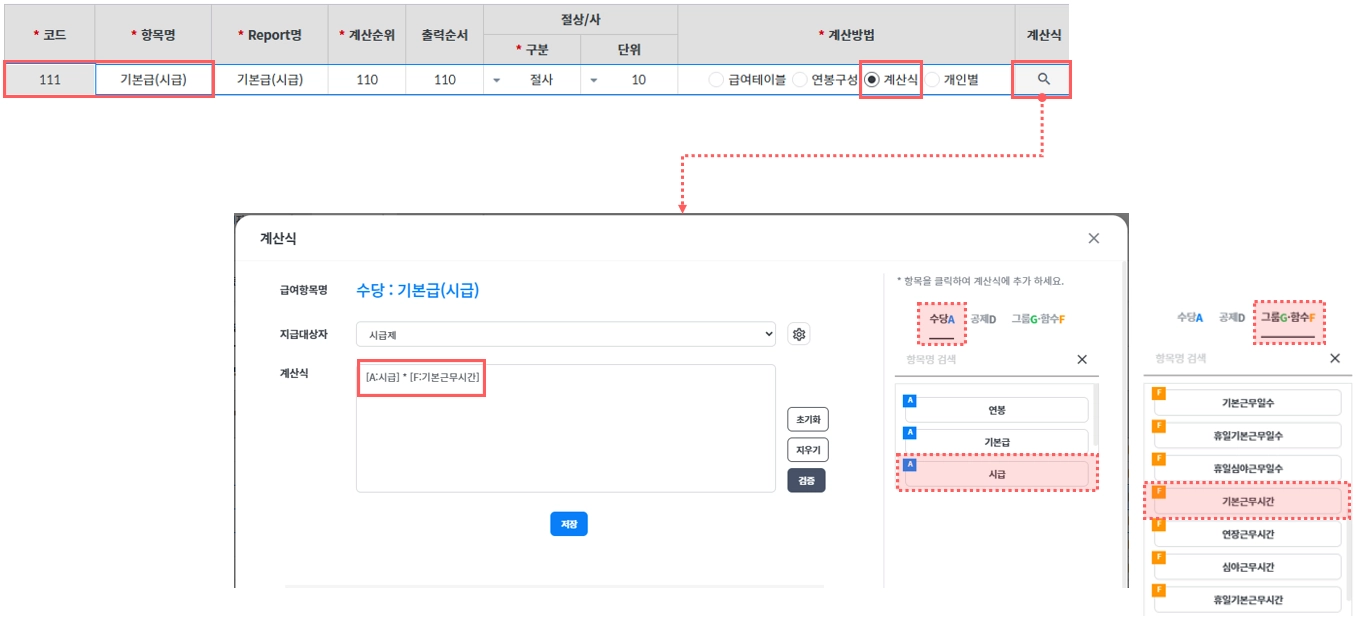Add 휴일심야근무일수 function item
The width and height of the screenshot is (1360, 620).
(1247, 468)
